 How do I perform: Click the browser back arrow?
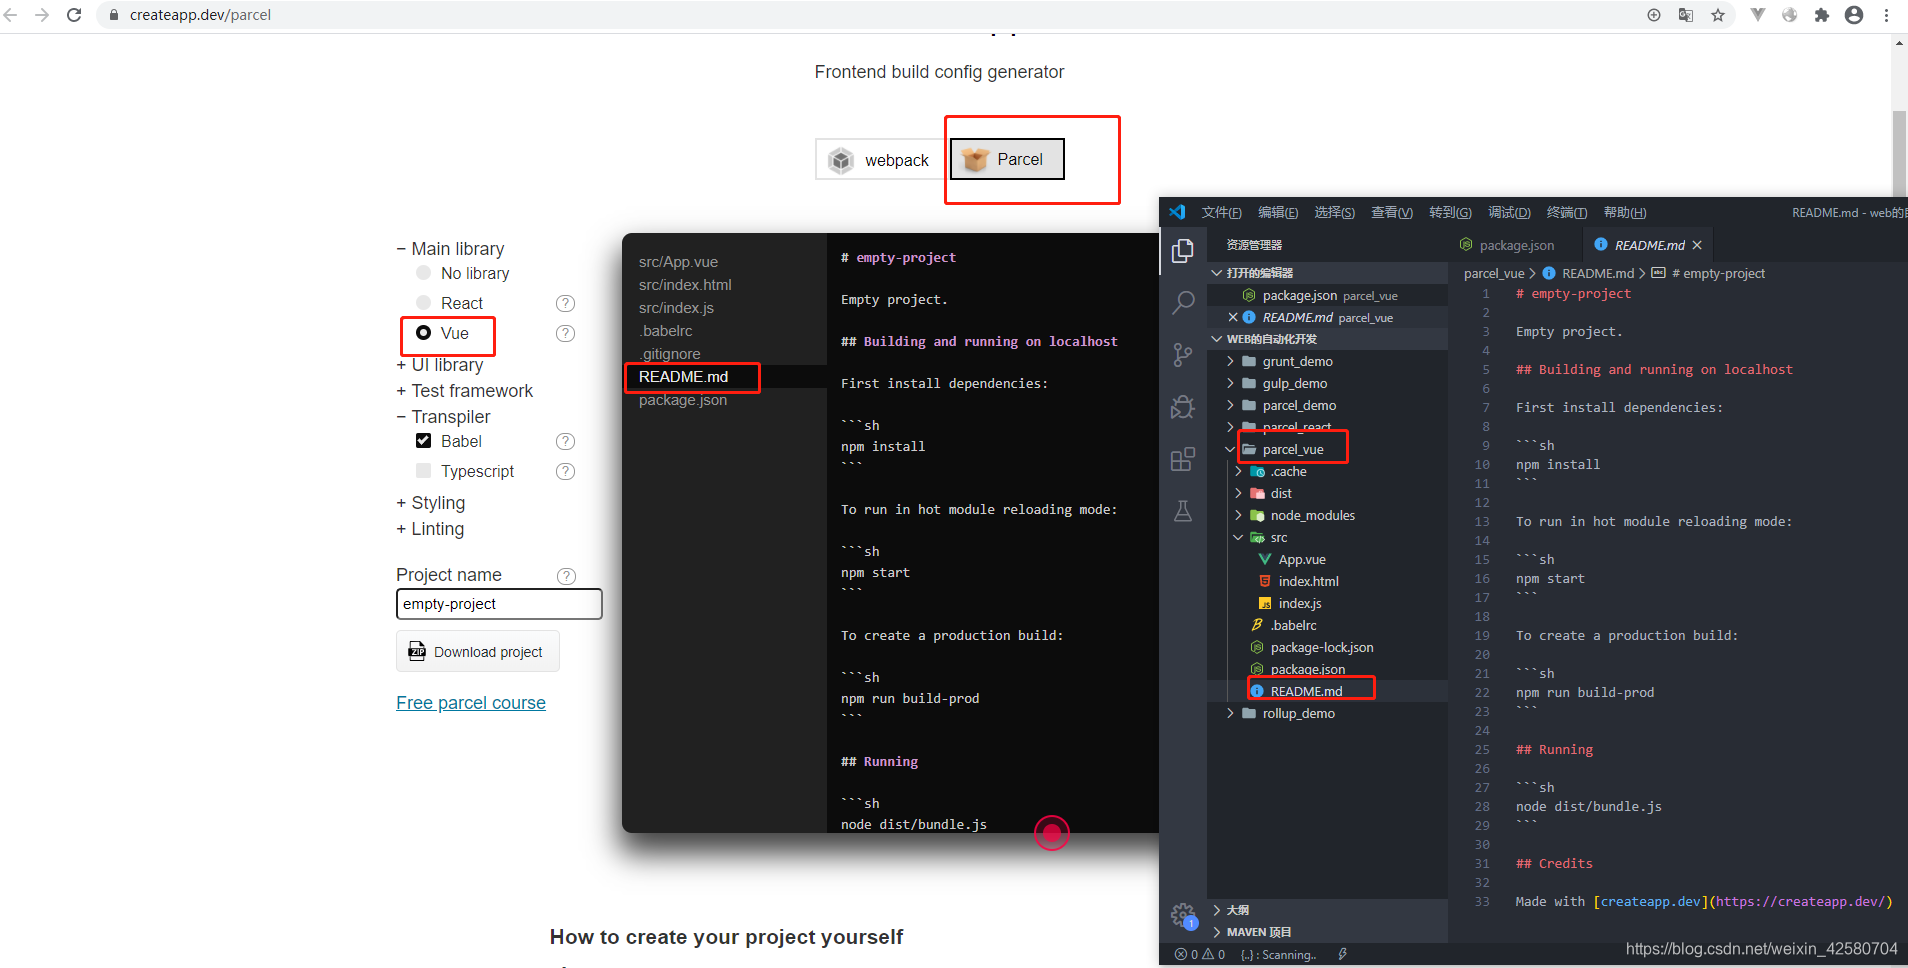(11, 15)
